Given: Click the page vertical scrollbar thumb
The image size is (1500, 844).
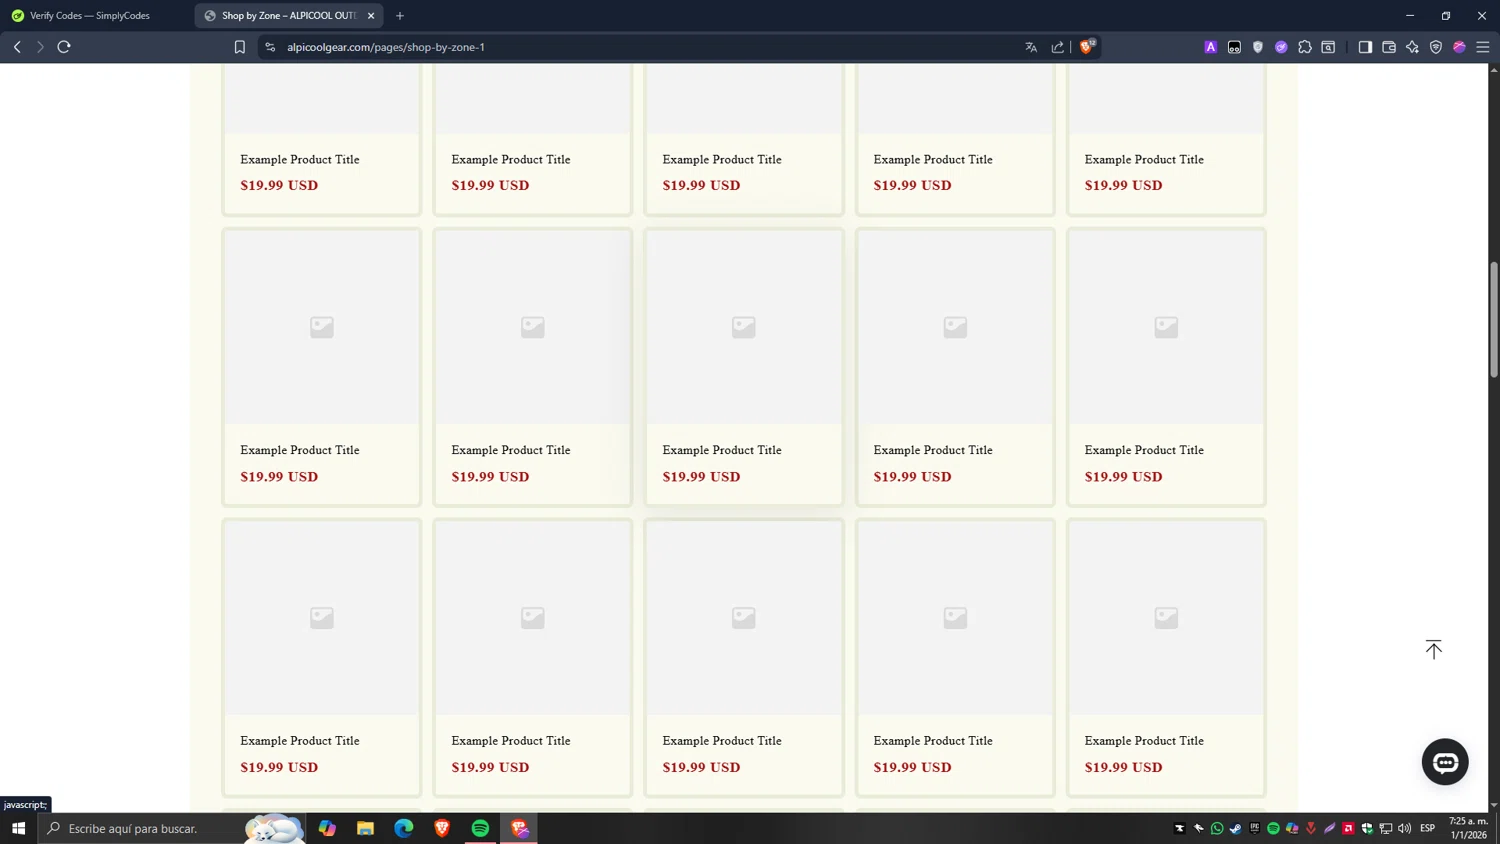Looking at the screenshot, I should tap(1494, 320).
